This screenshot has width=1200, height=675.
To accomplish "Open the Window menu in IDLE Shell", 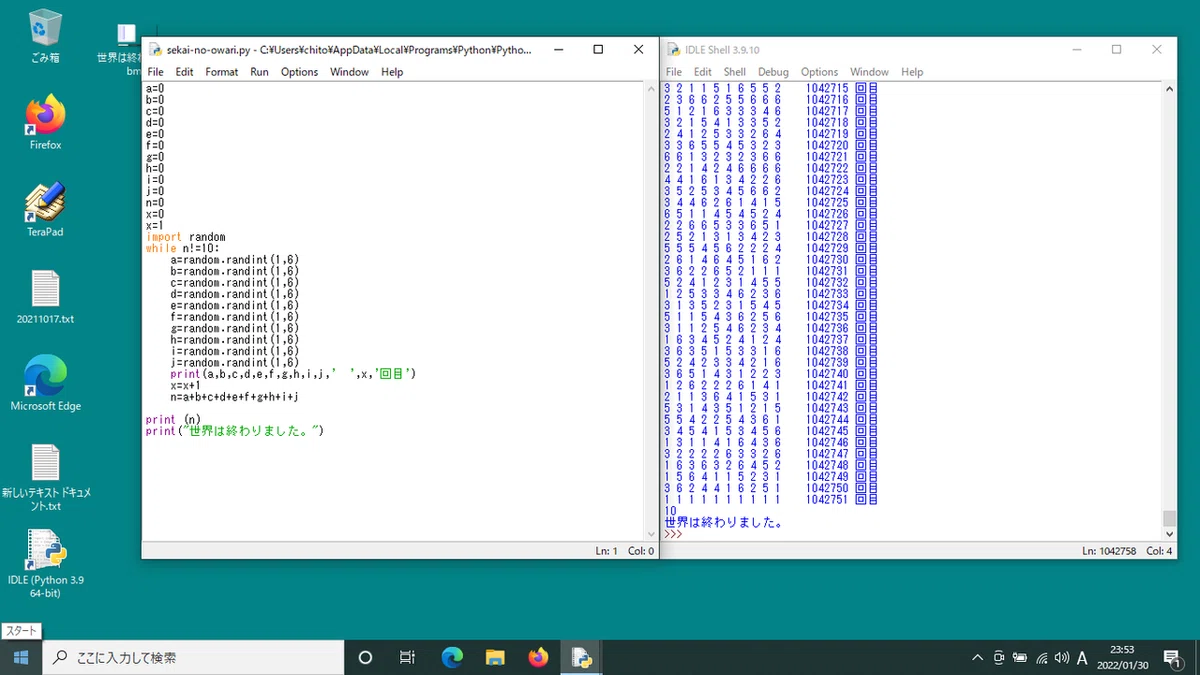I will pyautogui.click(x=869, y=72).
